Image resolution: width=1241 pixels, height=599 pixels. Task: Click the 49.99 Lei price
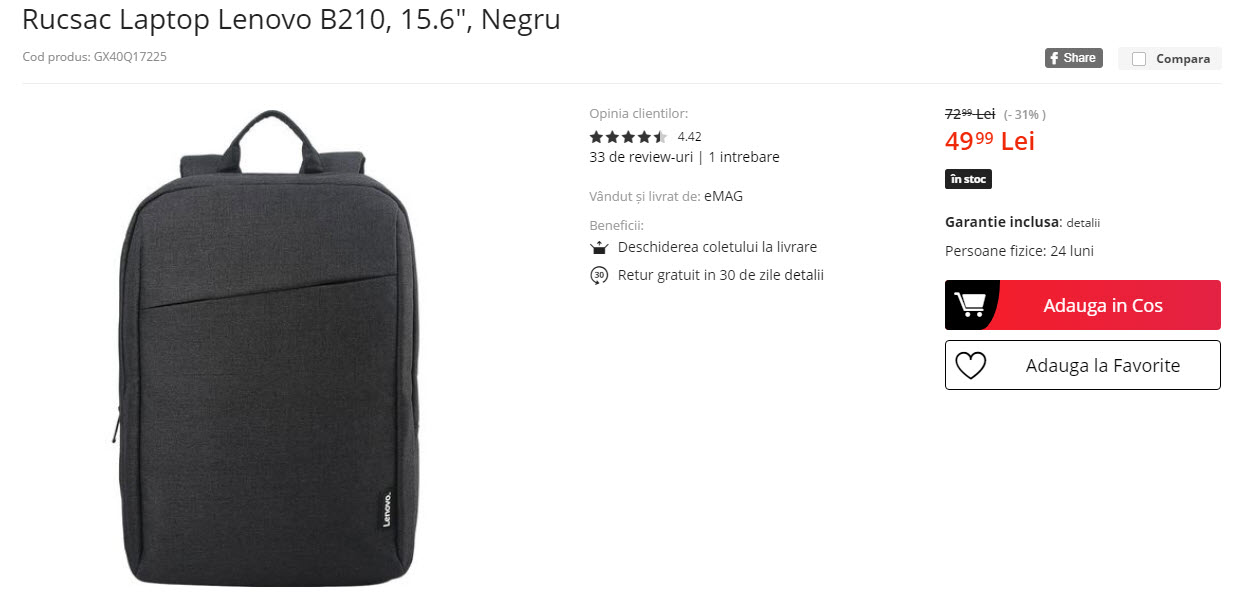pyautogui.click(x=989, y=141)
